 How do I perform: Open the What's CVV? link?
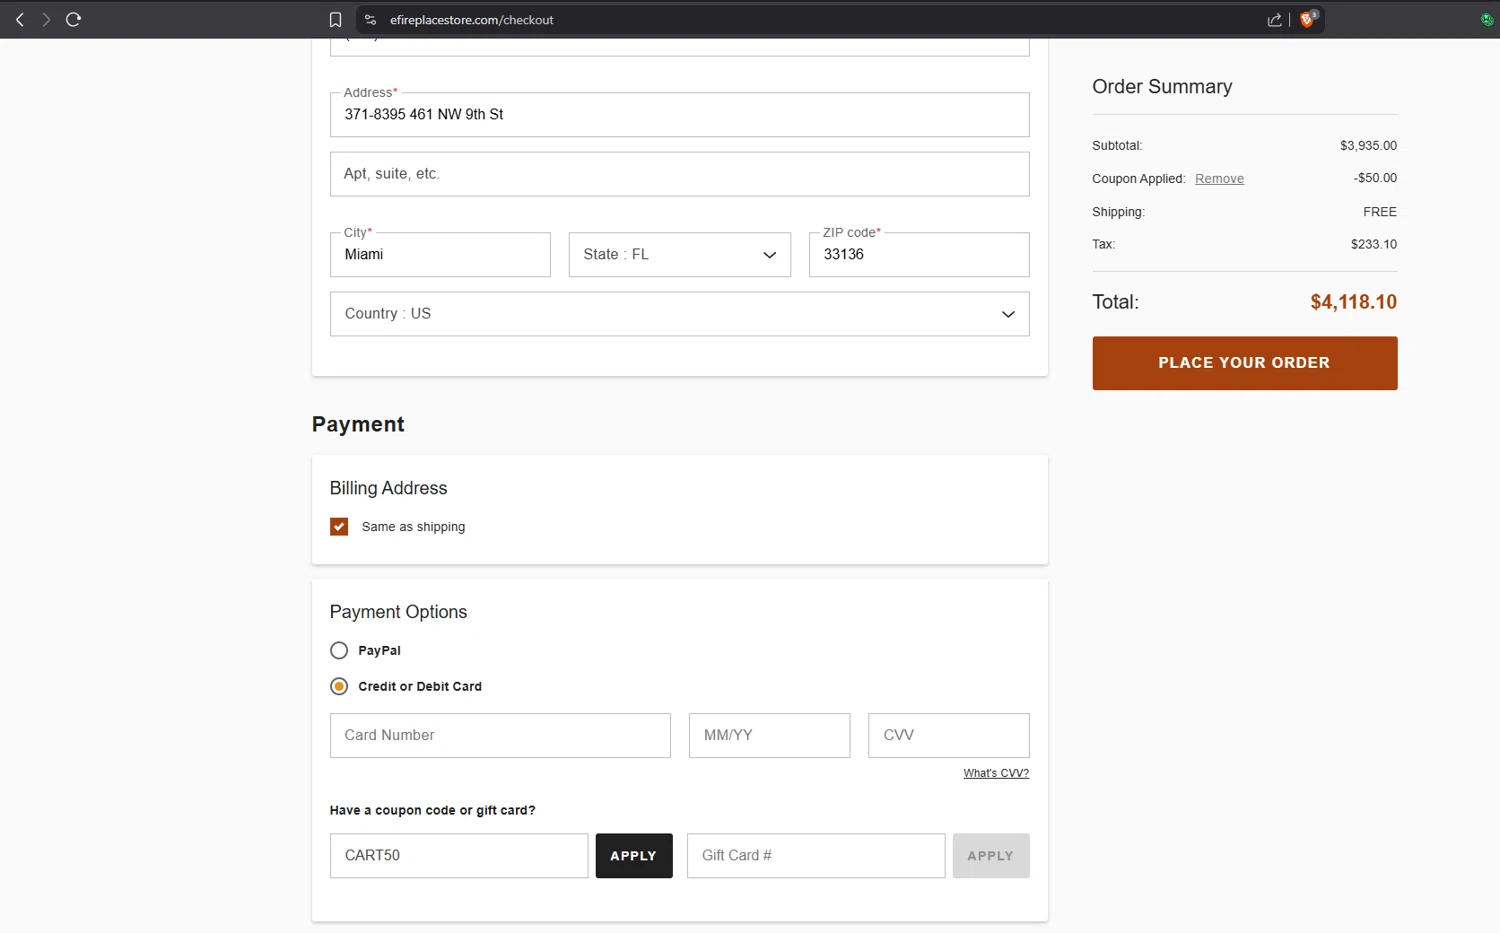(x=996, y=773)
